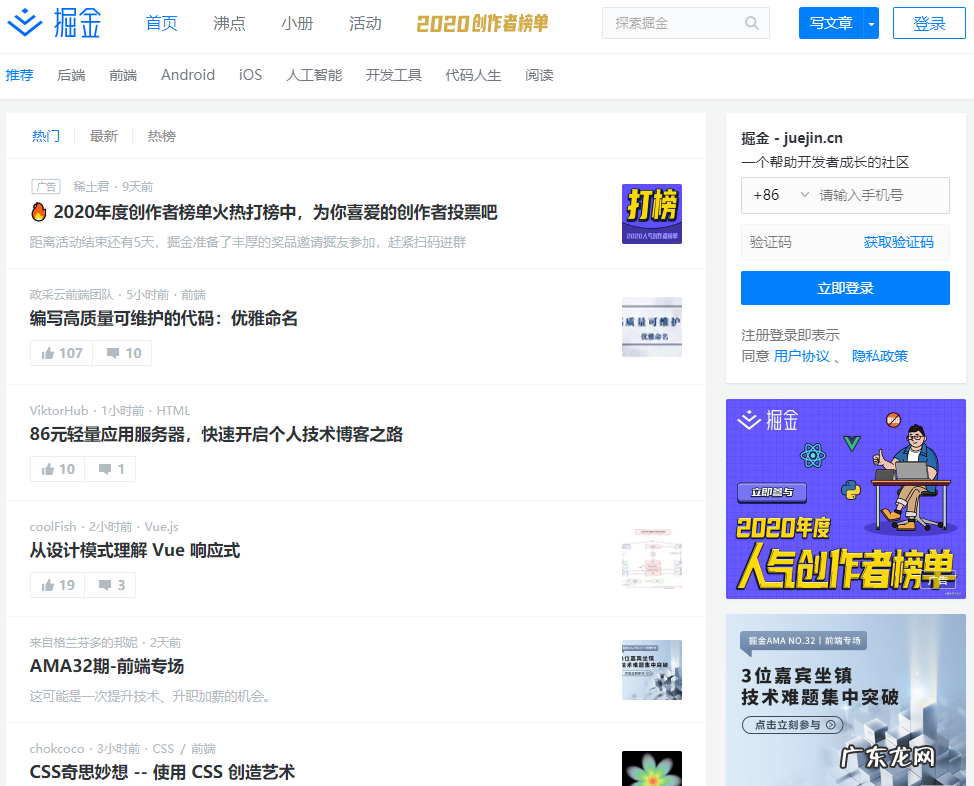The width and height of the screenshot is (974, 786).
Task: Open the 写文章 dropdown arrow
Action: [x=871, y=22]
